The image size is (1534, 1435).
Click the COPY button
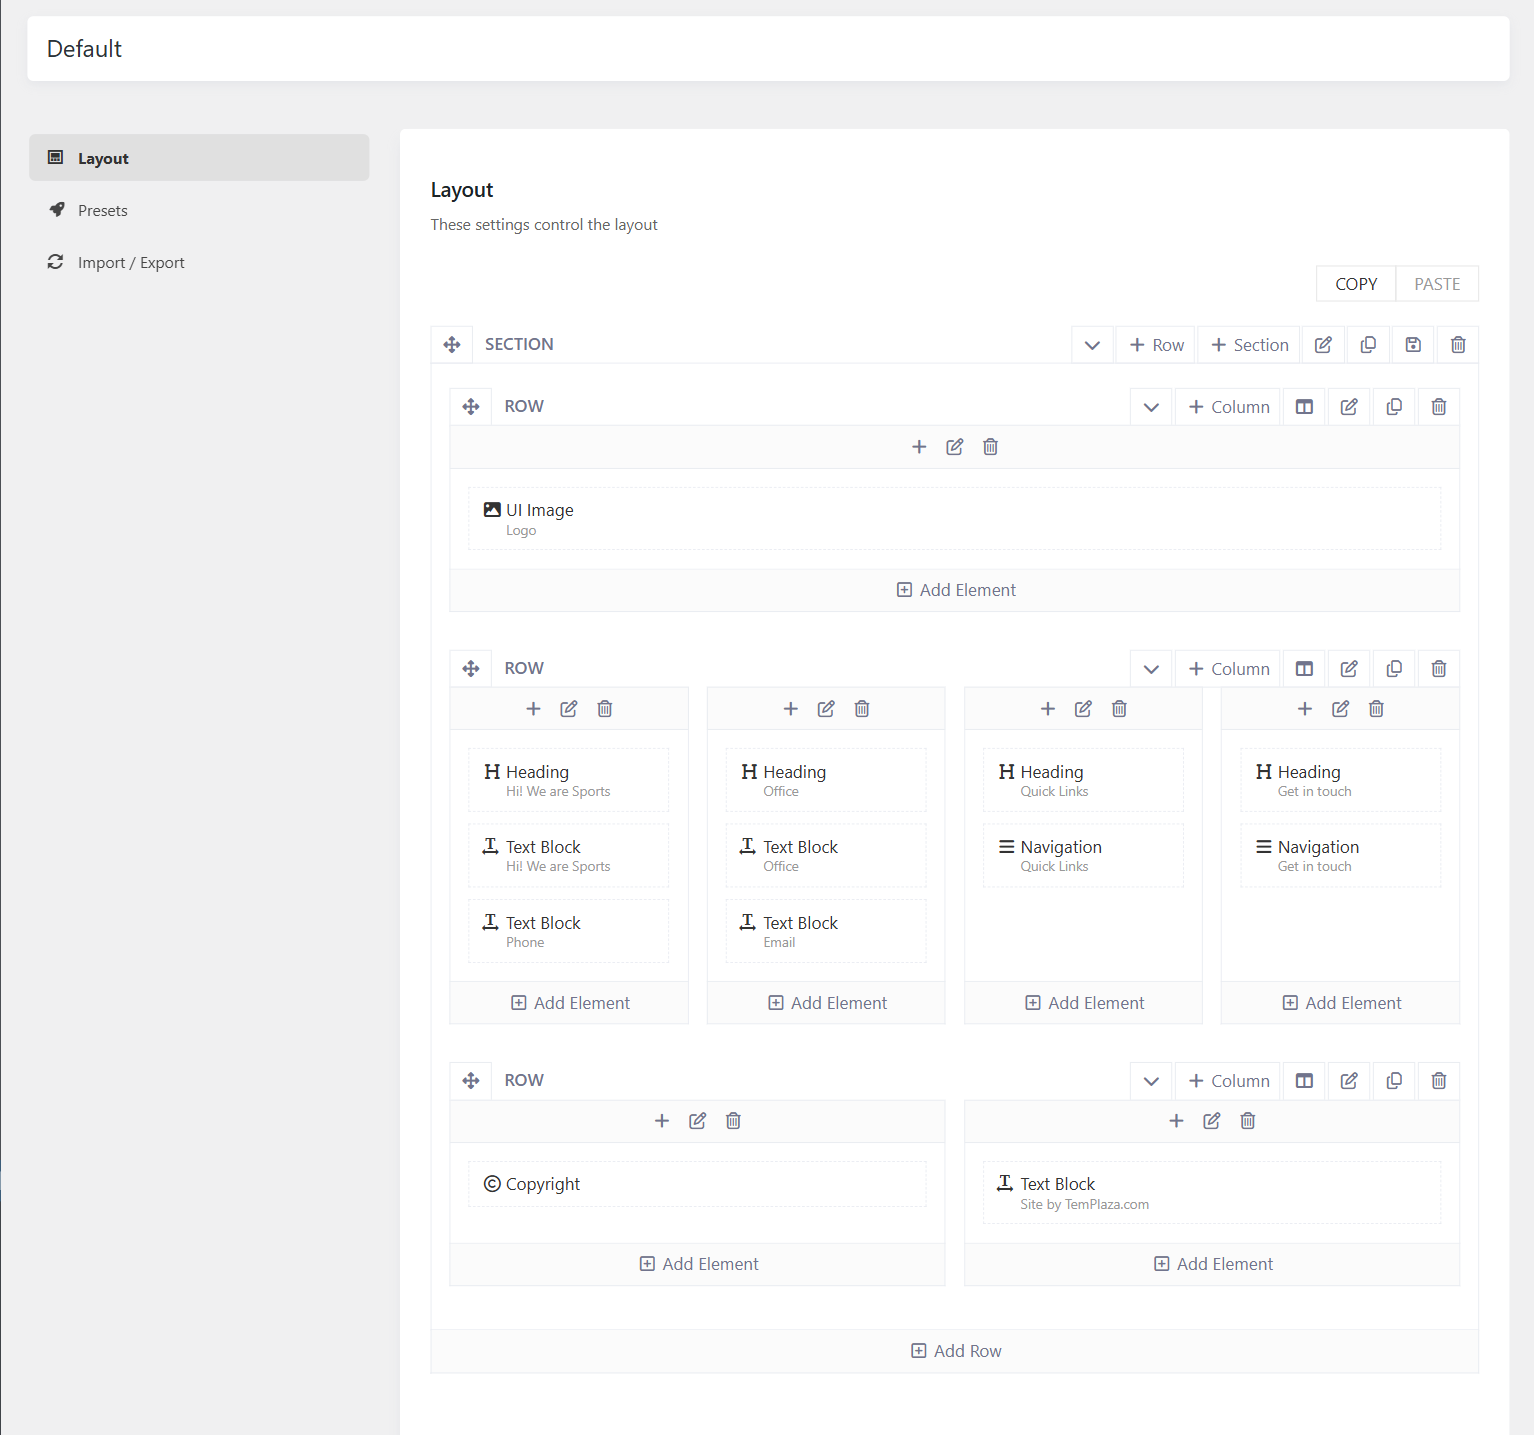(1355, 283)
